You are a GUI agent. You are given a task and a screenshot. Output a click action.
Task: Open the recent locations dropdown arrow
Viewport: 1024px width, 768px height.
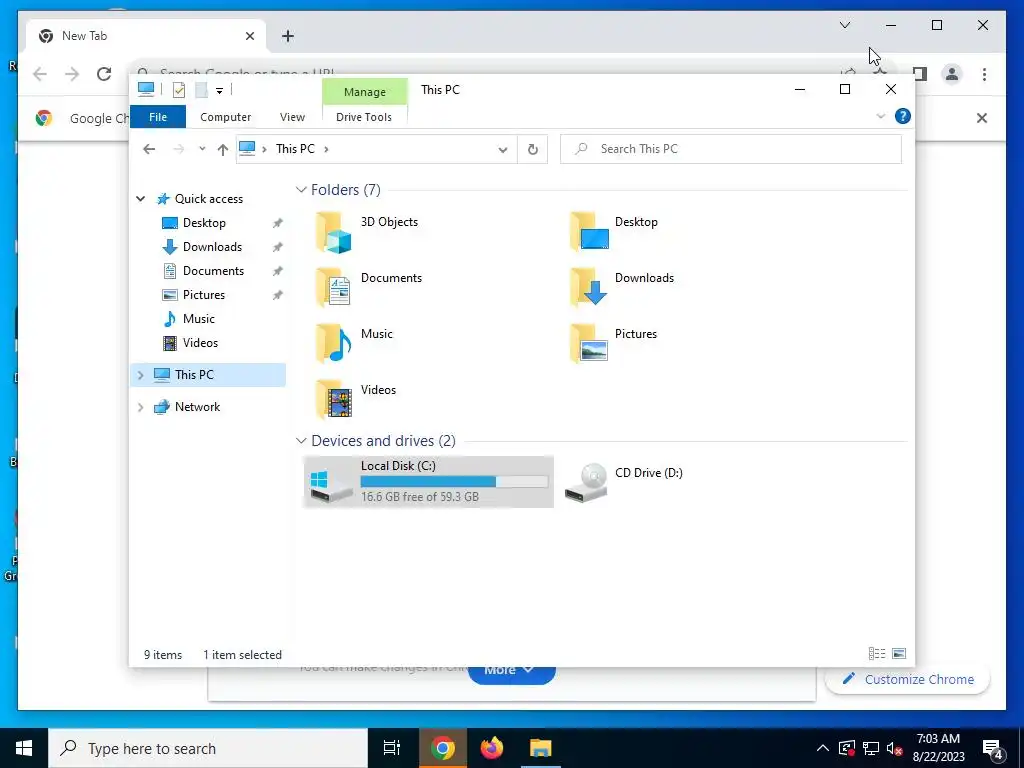click(202, 149)
